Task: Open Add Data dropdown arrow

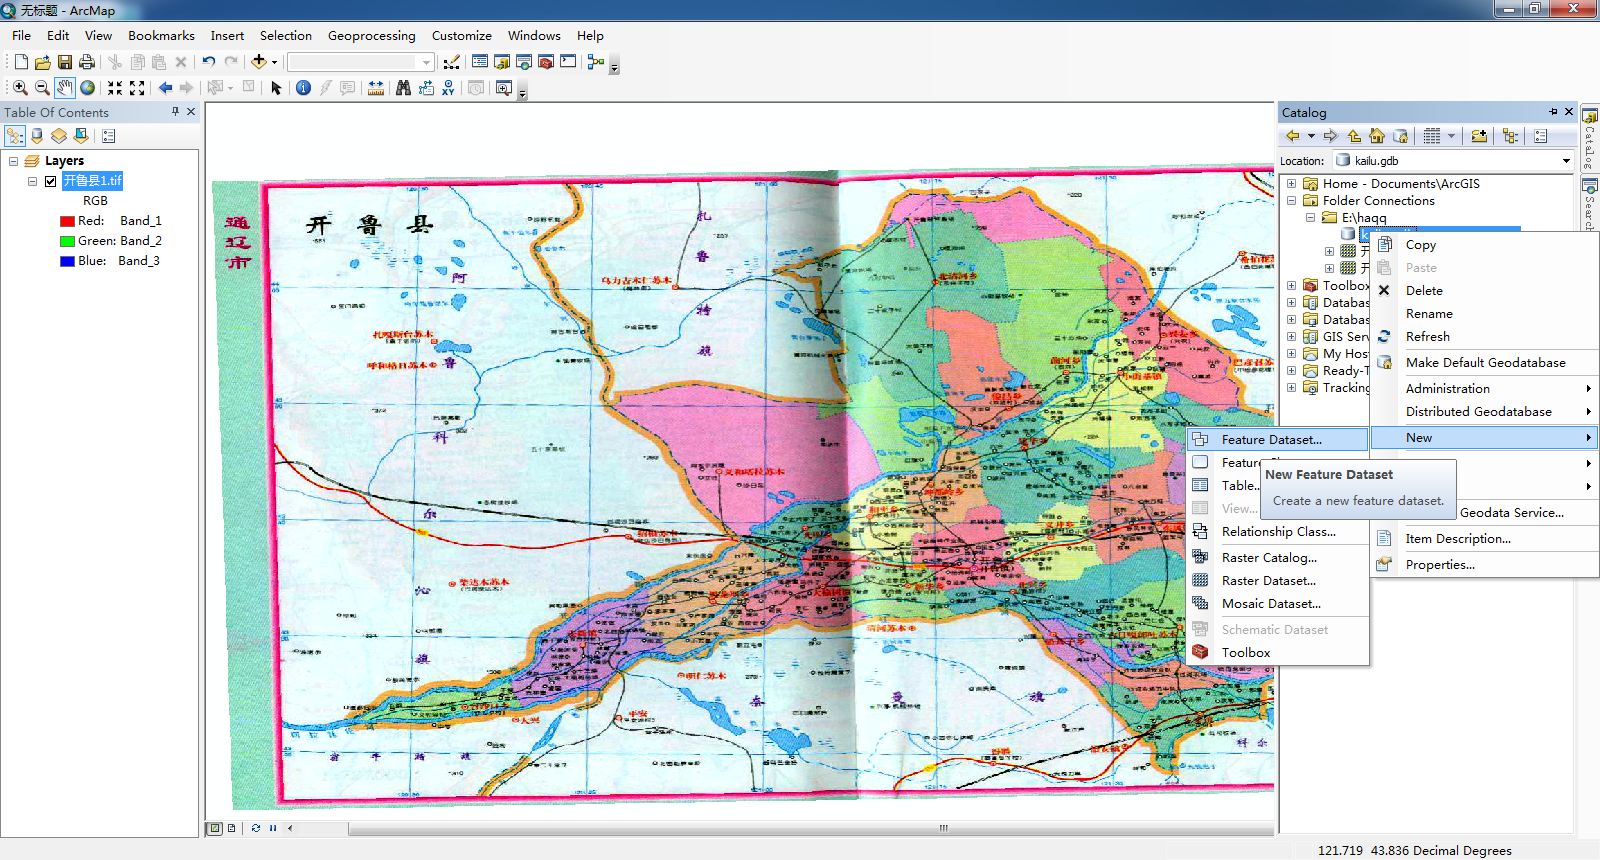Action: coord(274,62)
